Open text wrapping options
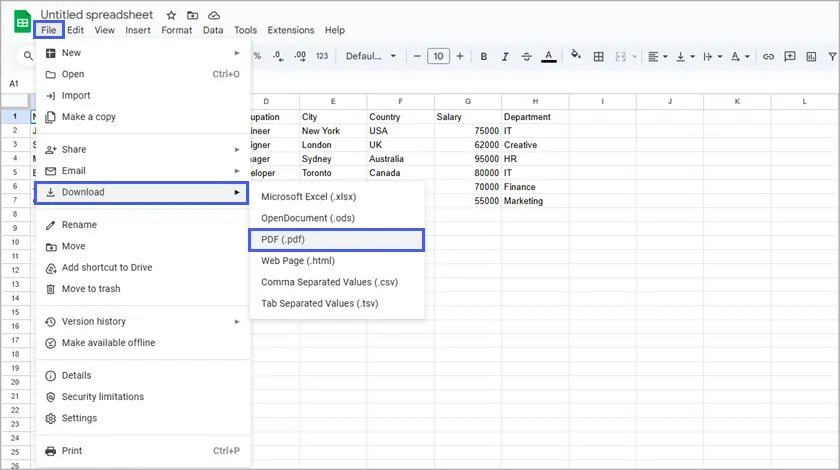 (x=712, y=56)
